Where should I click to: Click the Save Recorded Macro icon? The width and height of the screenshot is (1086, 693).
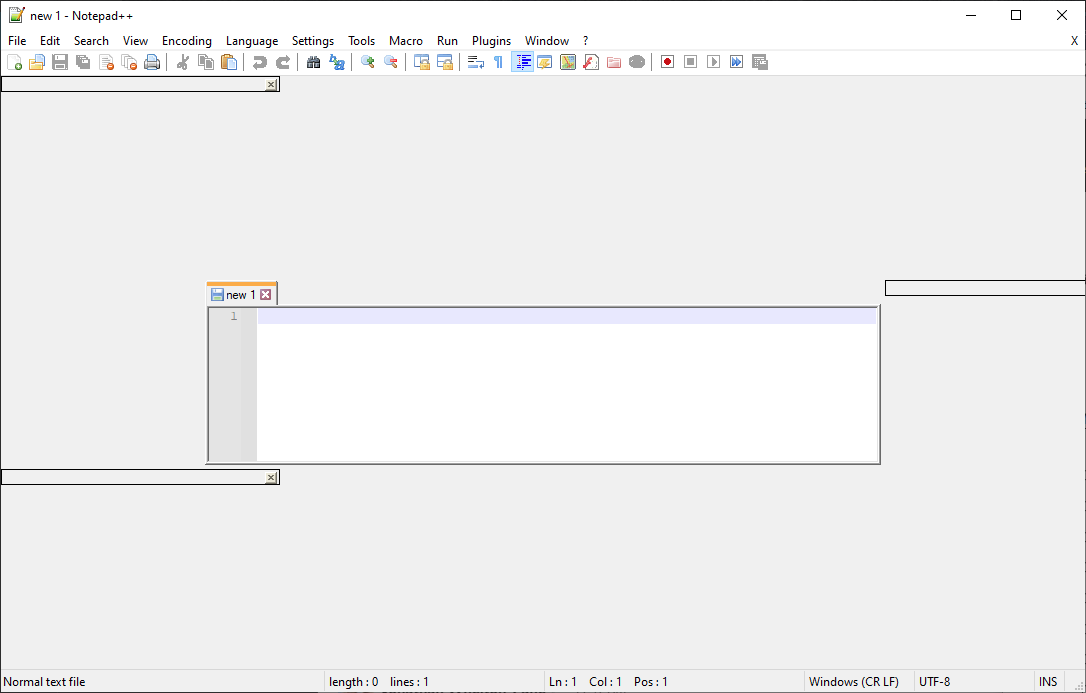pos(760,62)
